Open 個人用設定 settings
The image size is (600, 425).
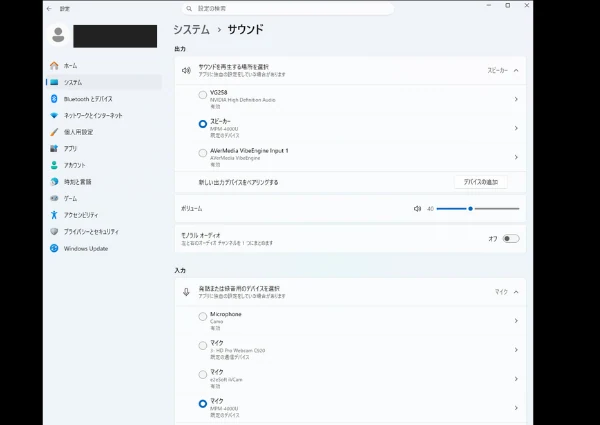pos(104,132)
